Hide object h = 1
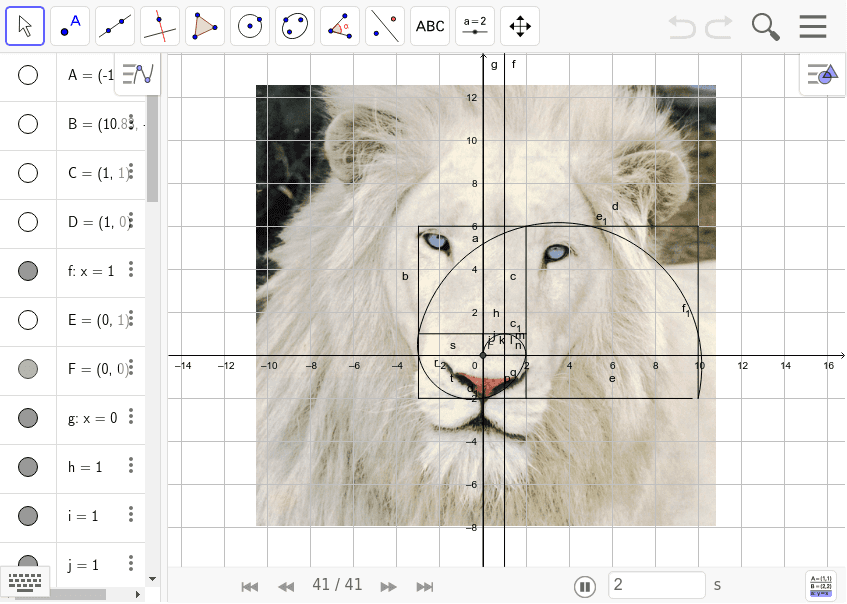This screenshot has height=604, width=847. pos(28,467)
